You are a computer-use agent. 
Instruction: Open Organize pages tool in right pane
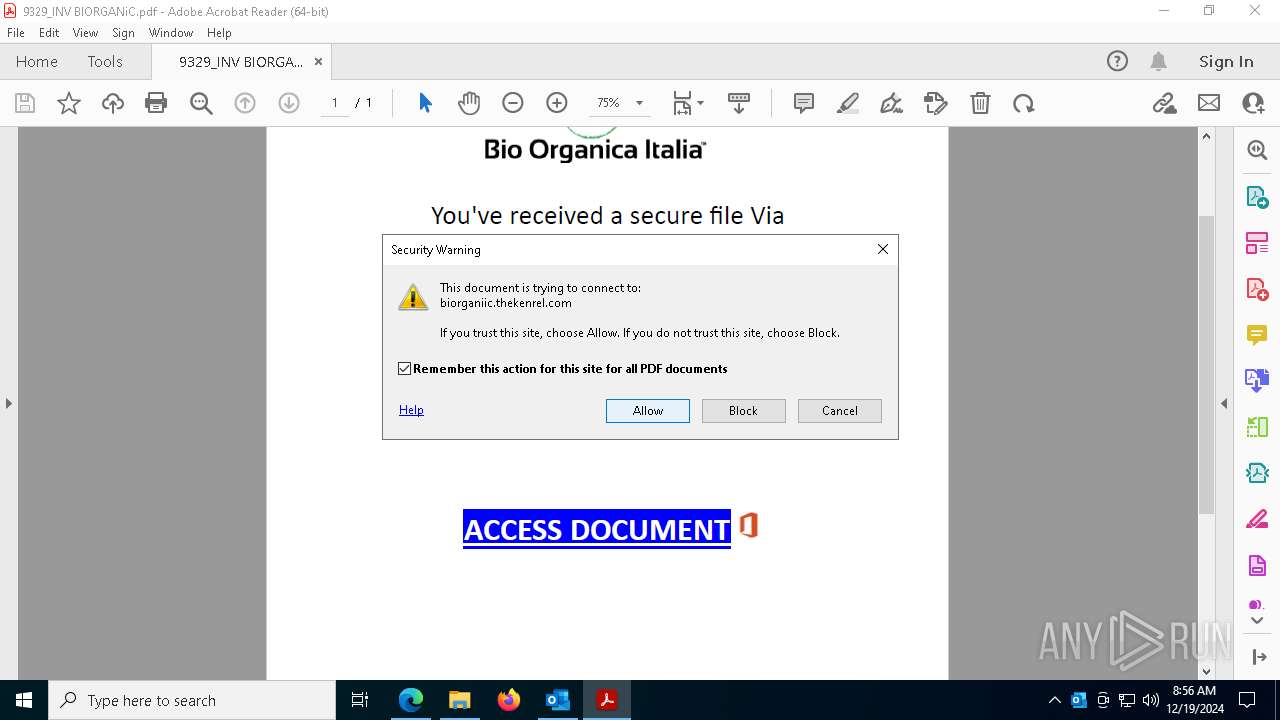[x=1257, y=243]
